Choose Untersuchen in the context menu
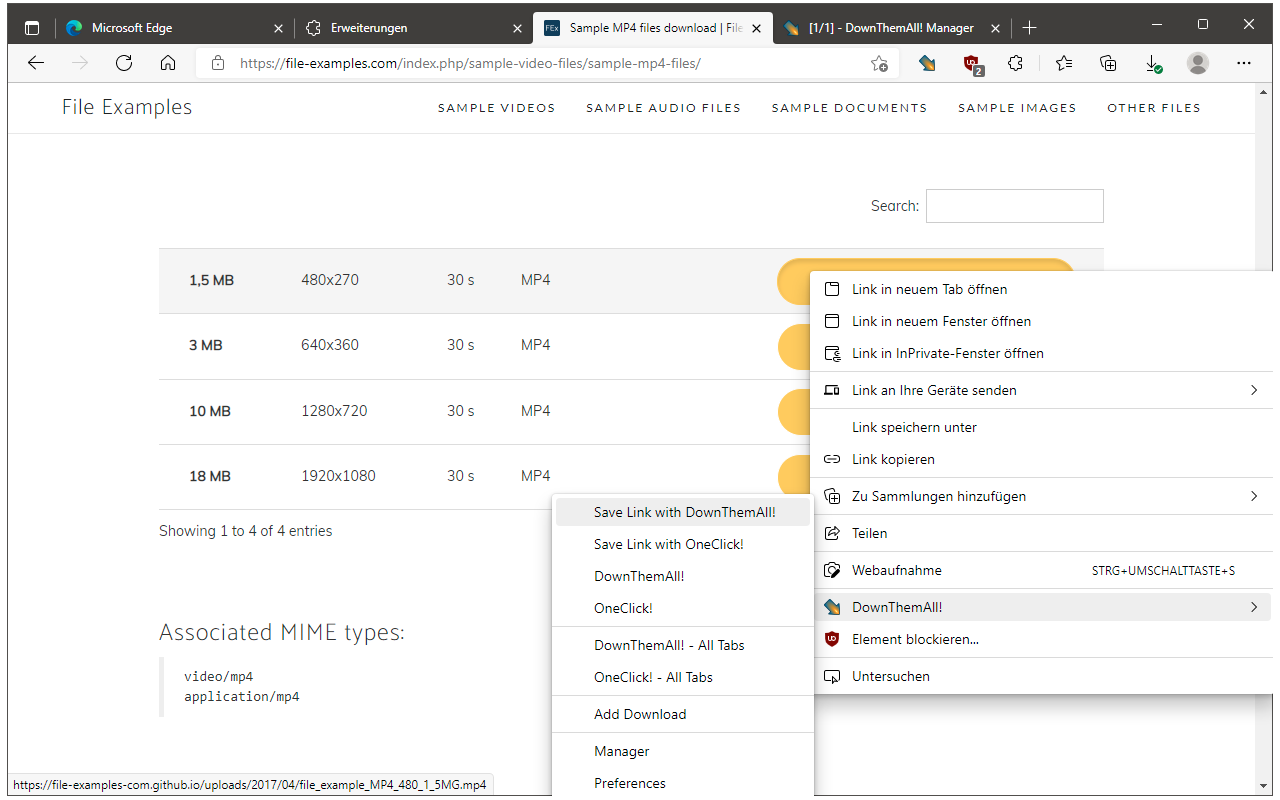The height and width of the screenshot is (800, 1280). point(1043,676)
